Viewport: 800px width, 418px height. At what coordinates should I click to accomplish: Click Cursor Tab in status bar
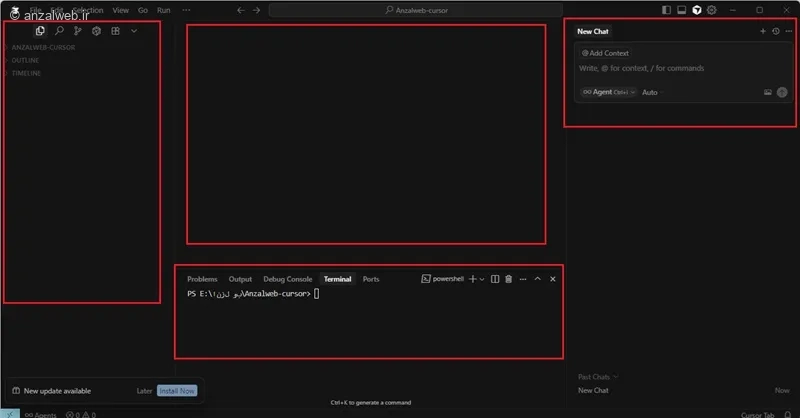[x=757, y=414]
